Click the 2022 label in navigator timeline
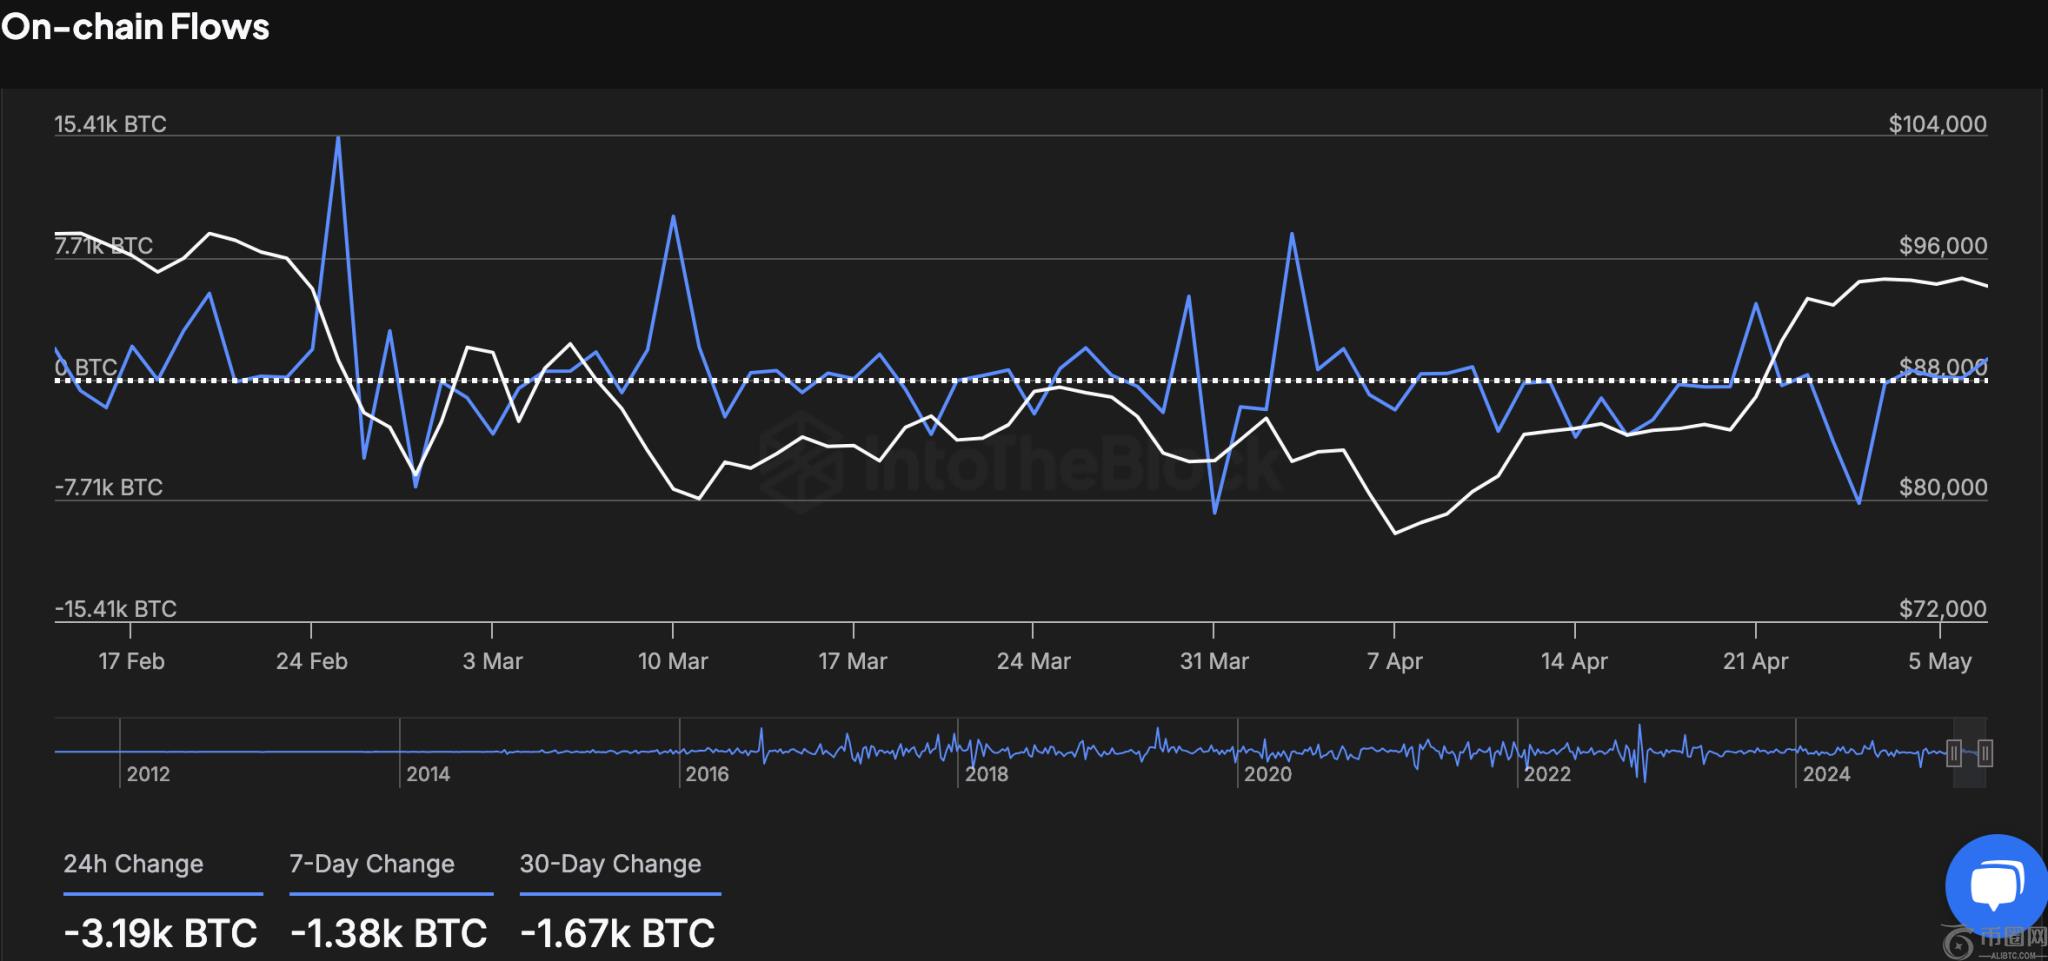 [x=1547, y=774]
